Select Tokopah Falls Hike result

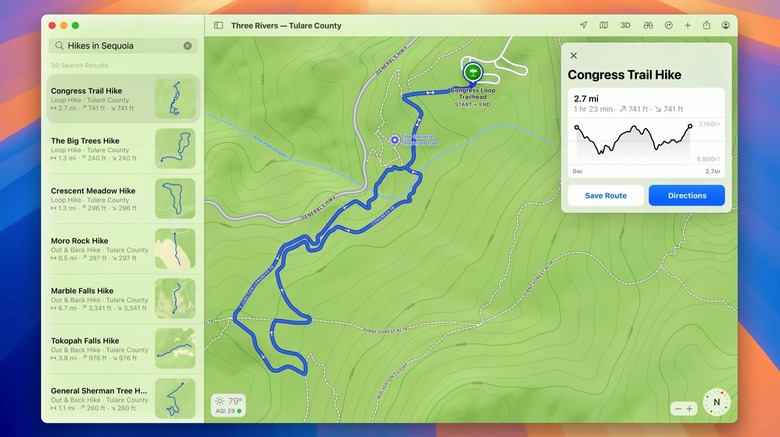pyautogui.click(x=123, y=349)
